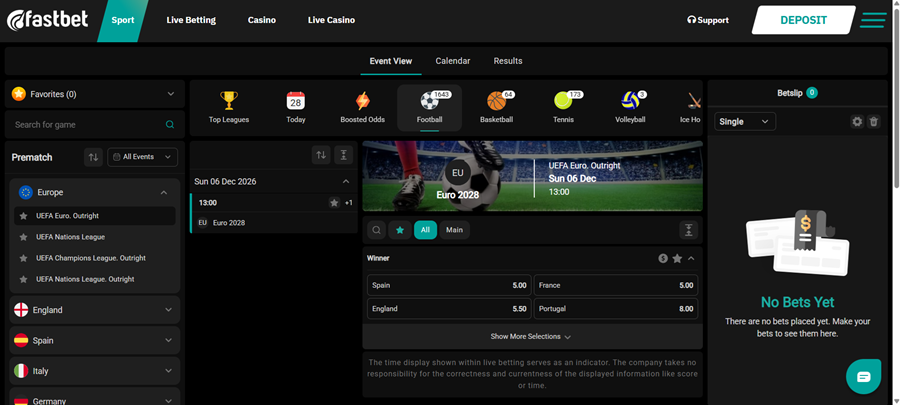Screen dimensions: 900x405
Task: Open the Single bet type dropdown
Action: [x=744, y=122]
